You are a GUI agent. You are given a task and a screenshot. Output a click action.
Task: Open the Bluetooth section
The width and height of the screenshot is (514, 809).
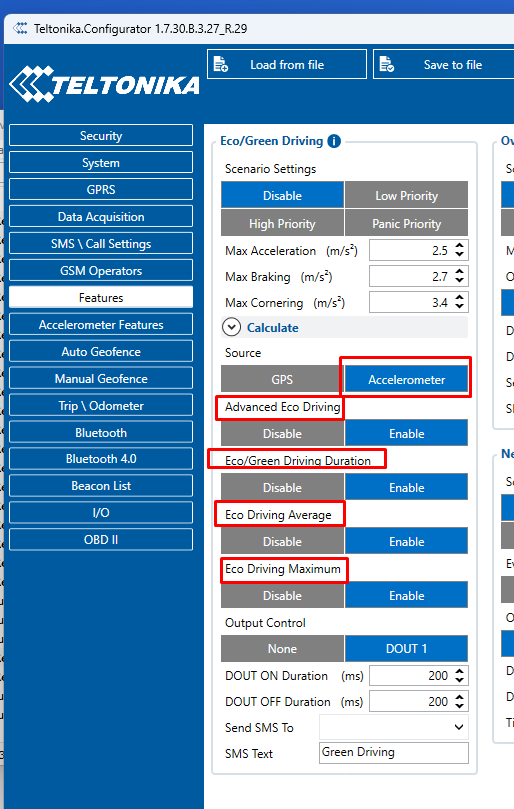101,432
